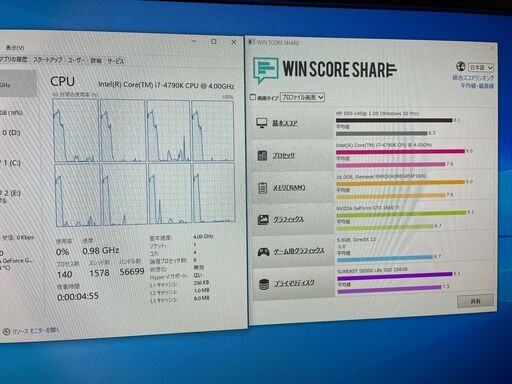Switch to the アプリの履歴 tab
Viewport: 512px width, 384px height.
[x=14, y=59]
